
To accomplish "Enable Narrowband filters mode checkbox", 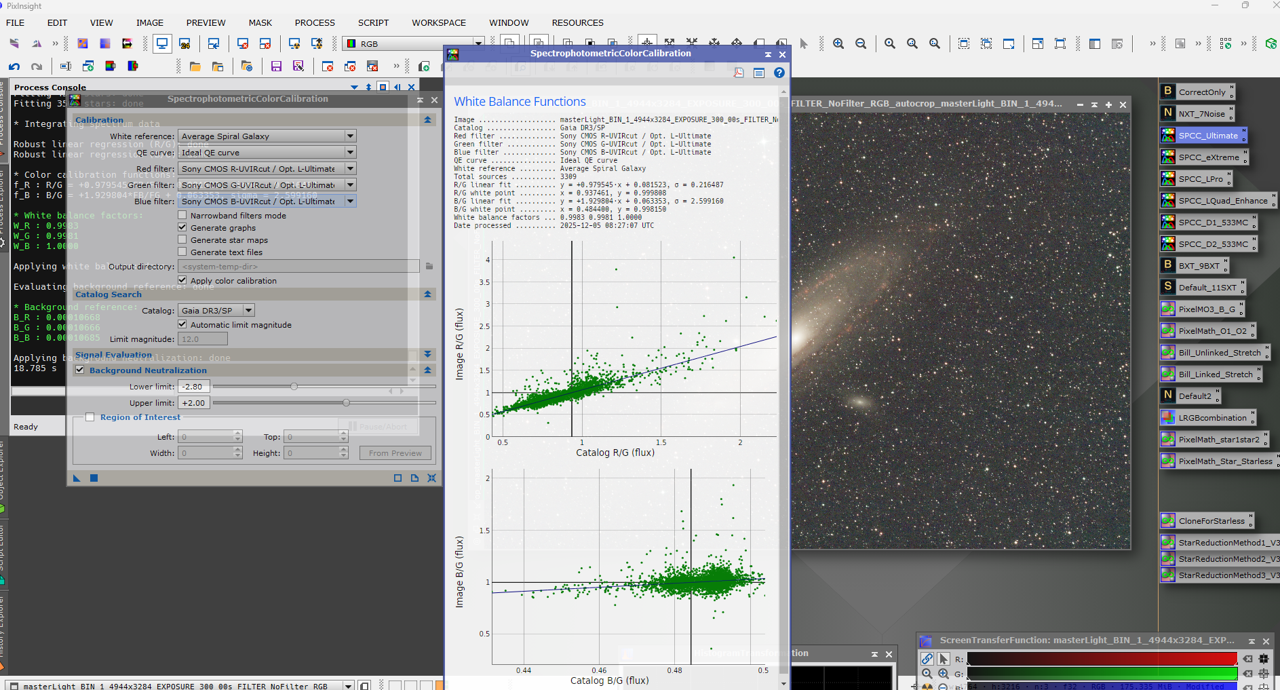I will (x=182, y=215).
